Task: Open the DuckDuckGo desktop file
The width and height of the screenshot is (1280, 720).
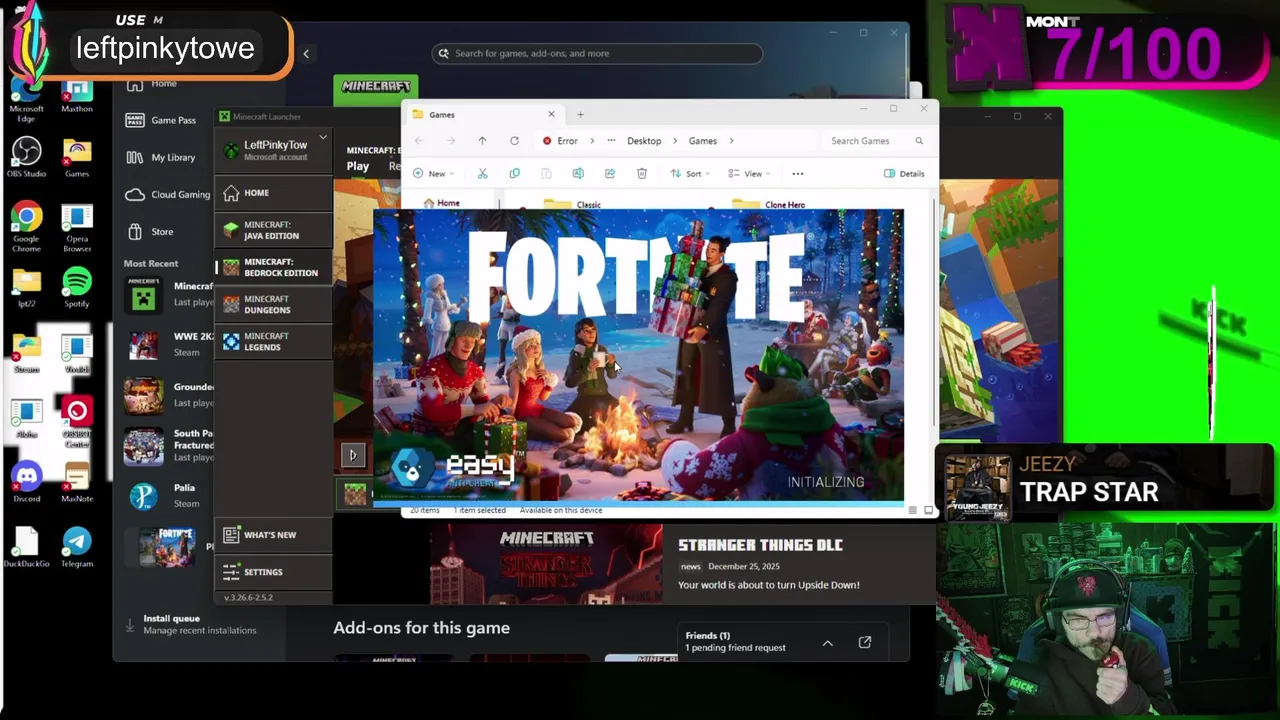Action: [27, 548]
